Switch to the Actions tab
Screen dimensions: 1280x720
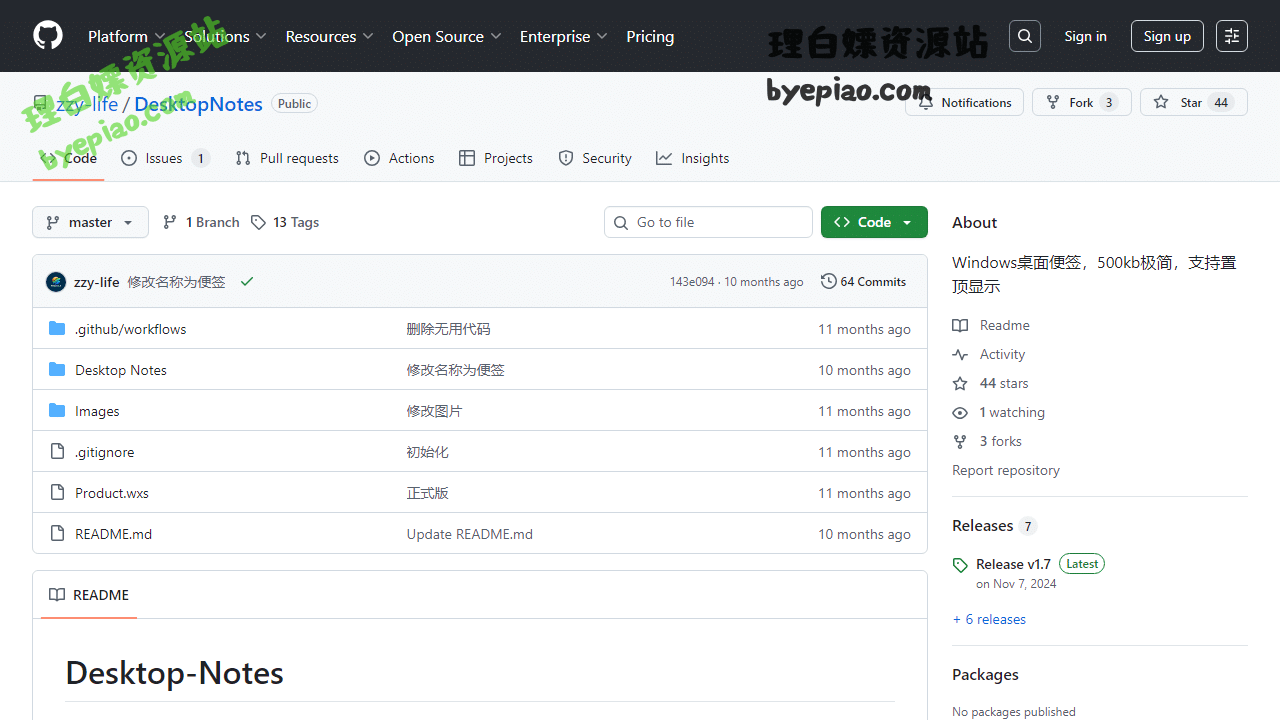399,158
